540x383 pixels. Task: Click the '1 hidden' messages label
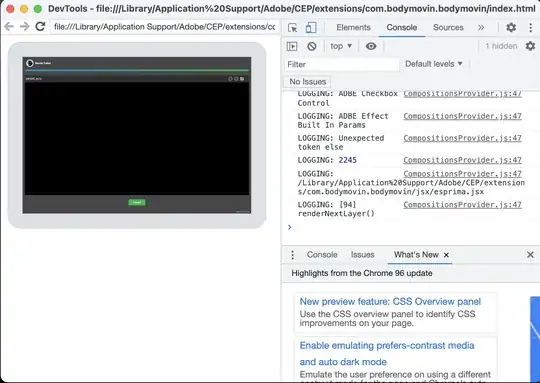501,46
